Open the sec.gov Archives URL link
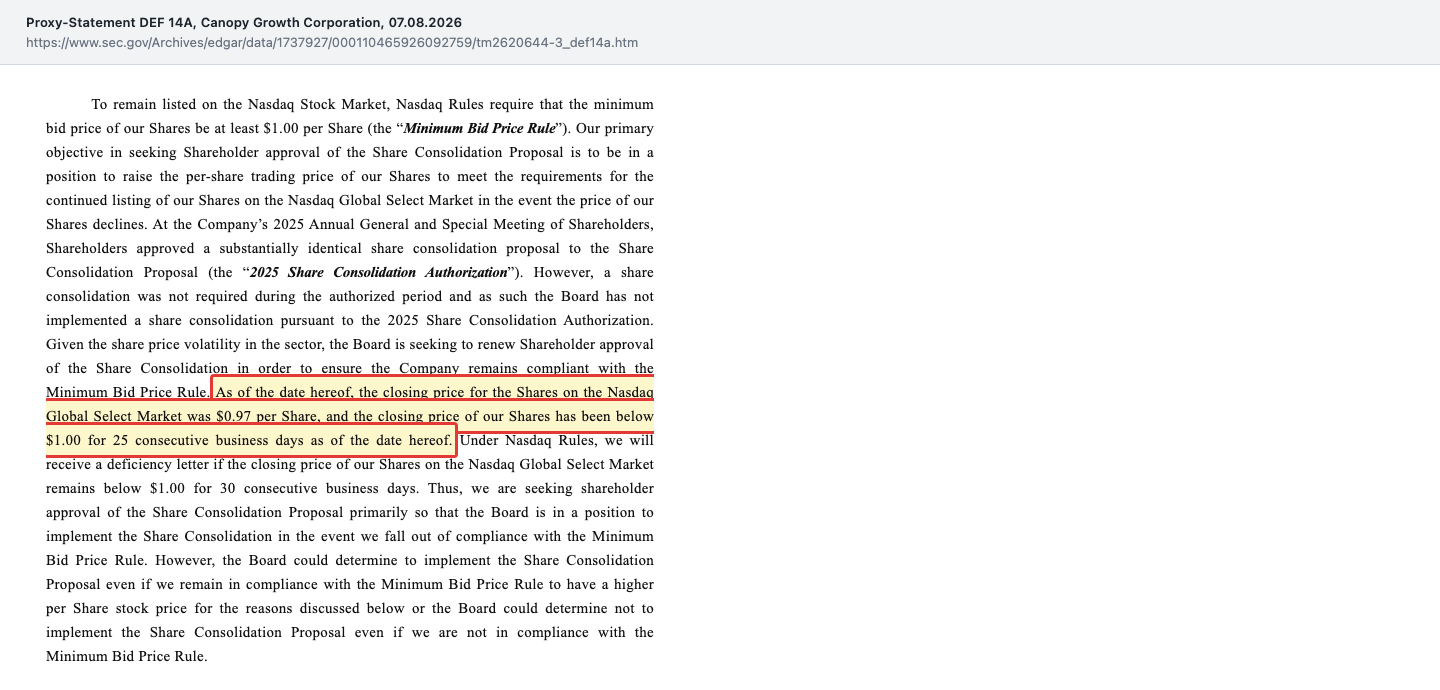This screenshot has width=1440, height=690. (332, 43)
